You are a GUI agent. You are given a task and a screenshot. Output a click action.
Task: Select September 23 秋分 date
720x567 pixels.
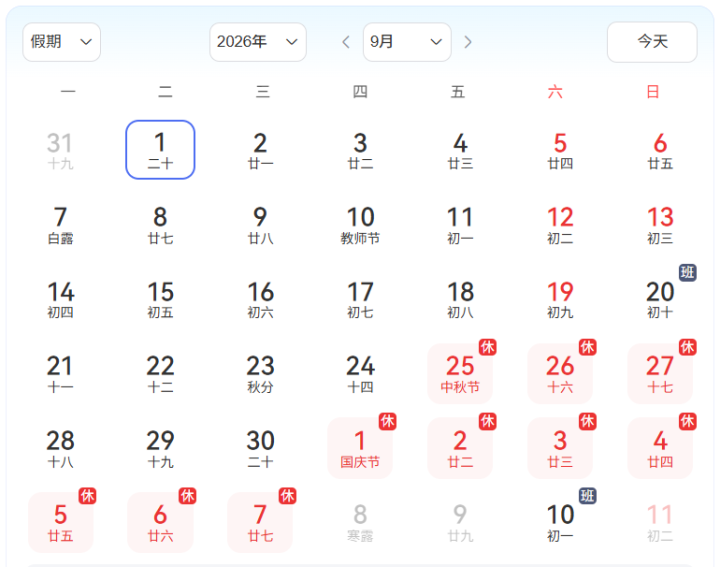pyautogui.click(x=260, y=373)
